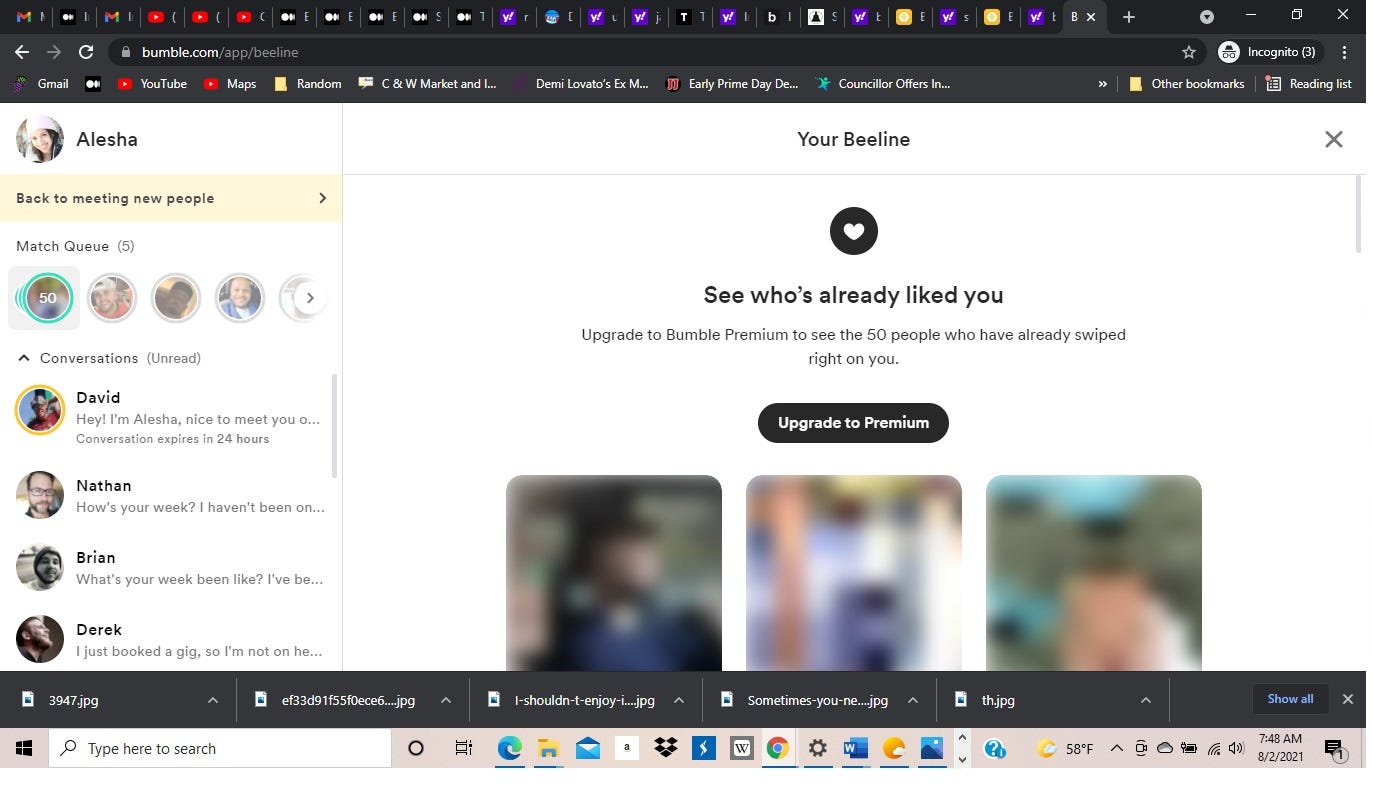
Task: Open the Chrome three-dot menu
Action: [x=1344, y=52]
